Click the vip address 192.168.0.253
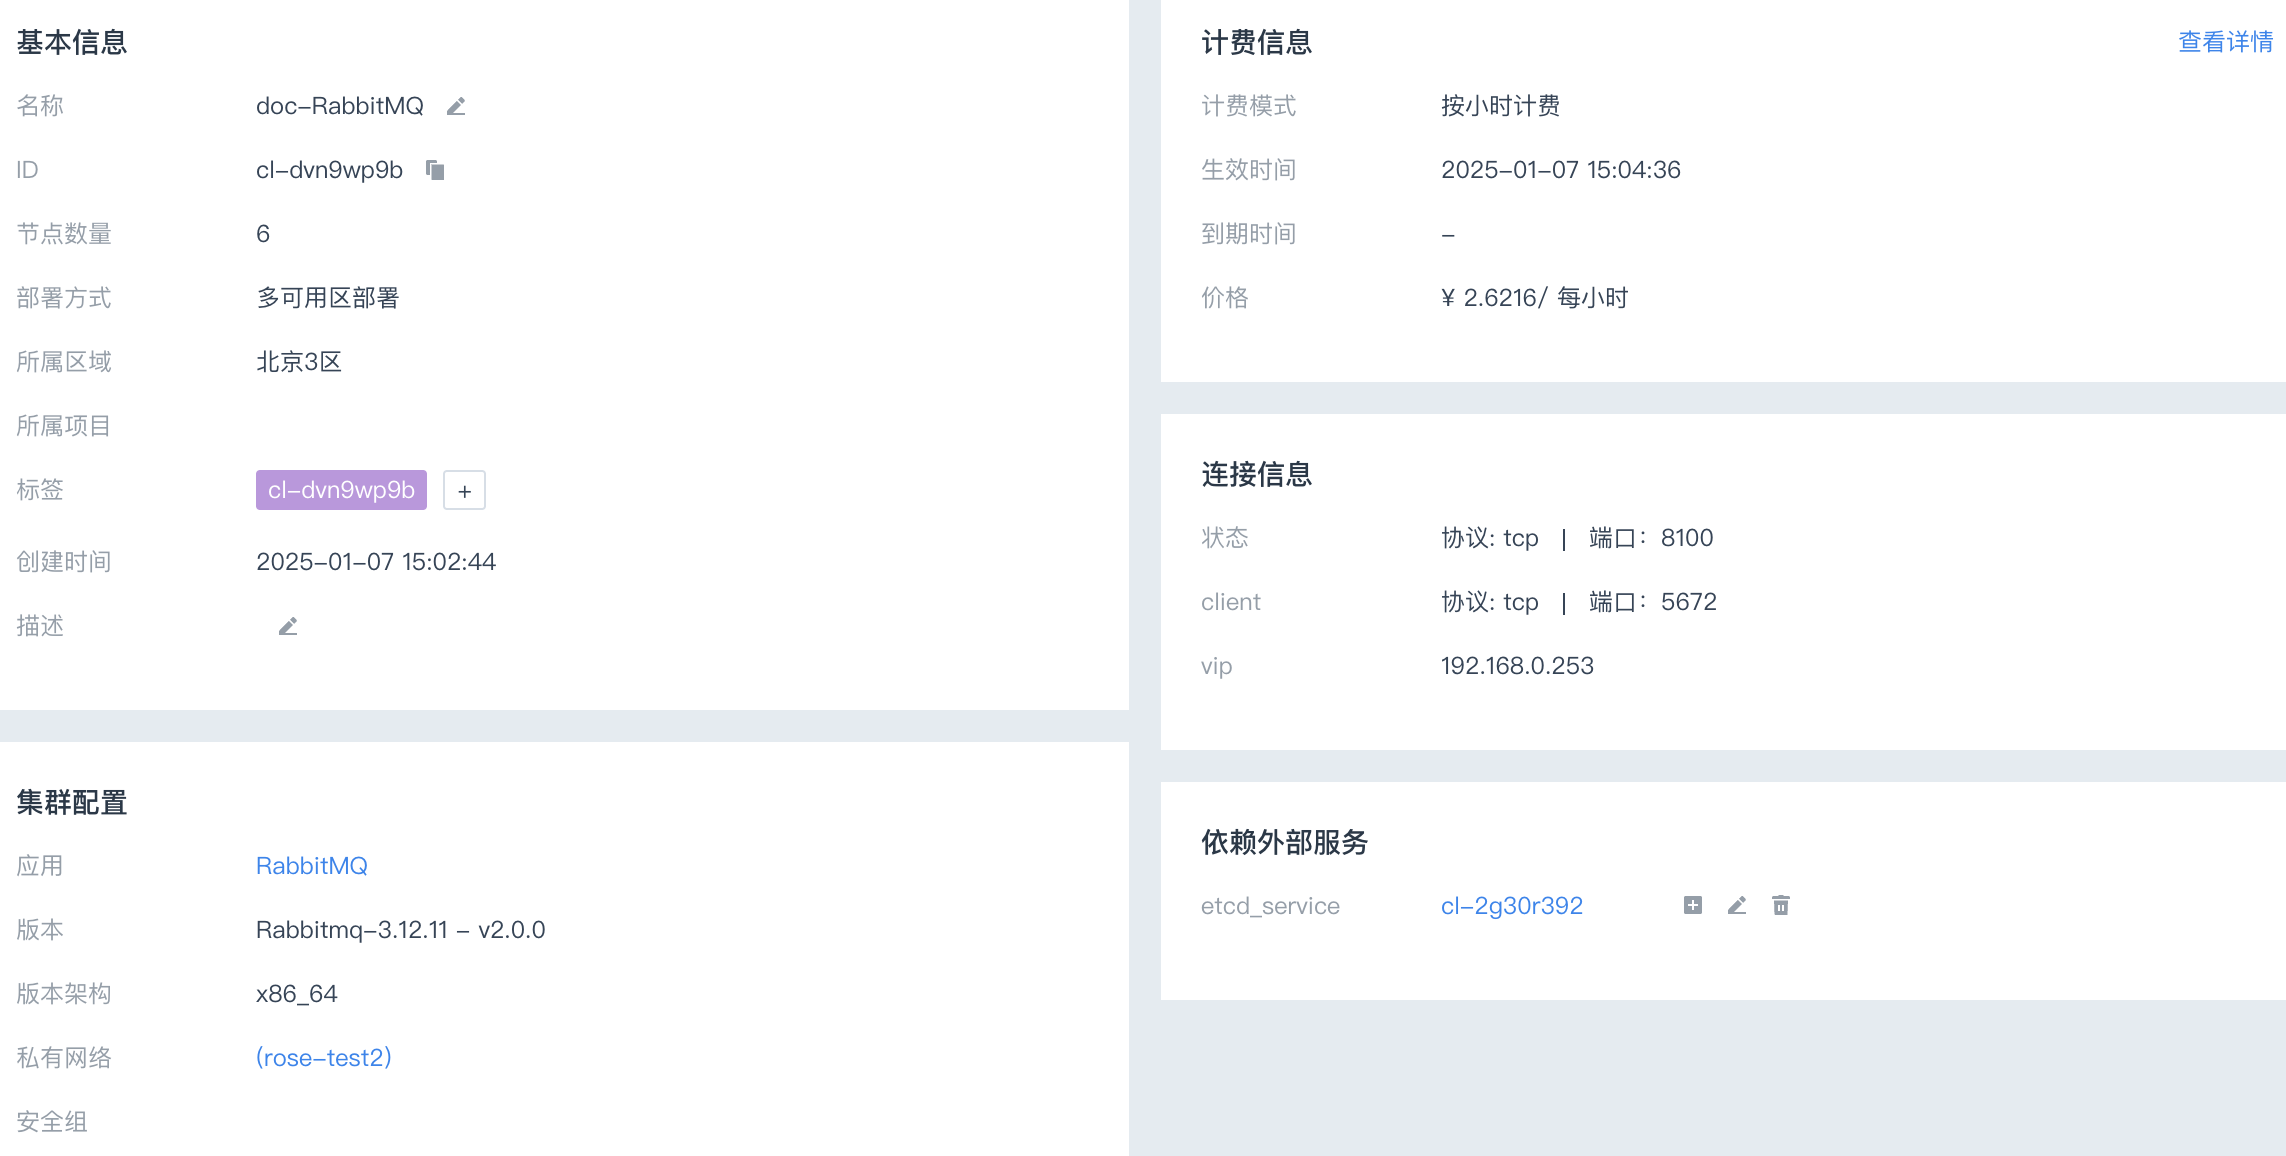2286x1156 pixels. tap(1517, 666)
